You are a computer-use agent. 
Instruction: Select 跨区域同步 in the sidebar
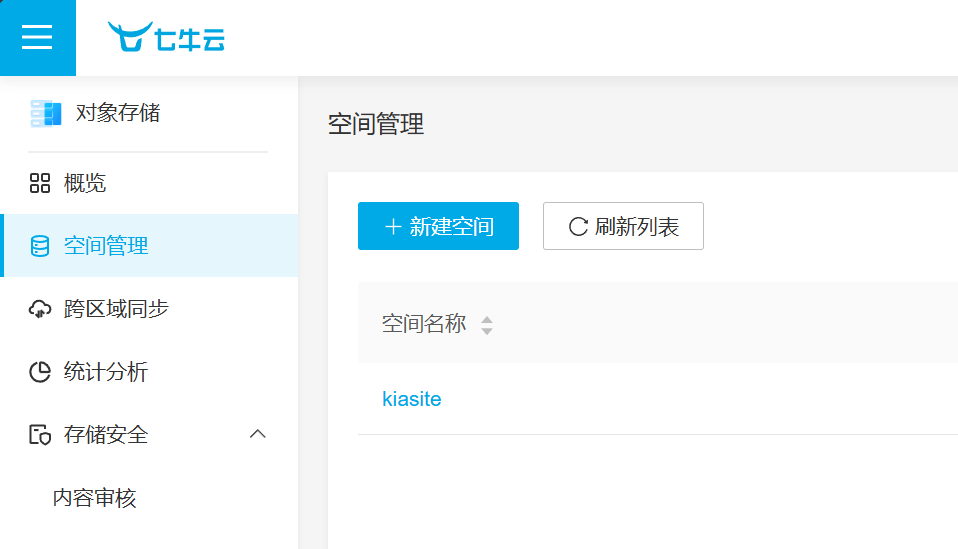[116, 309]
